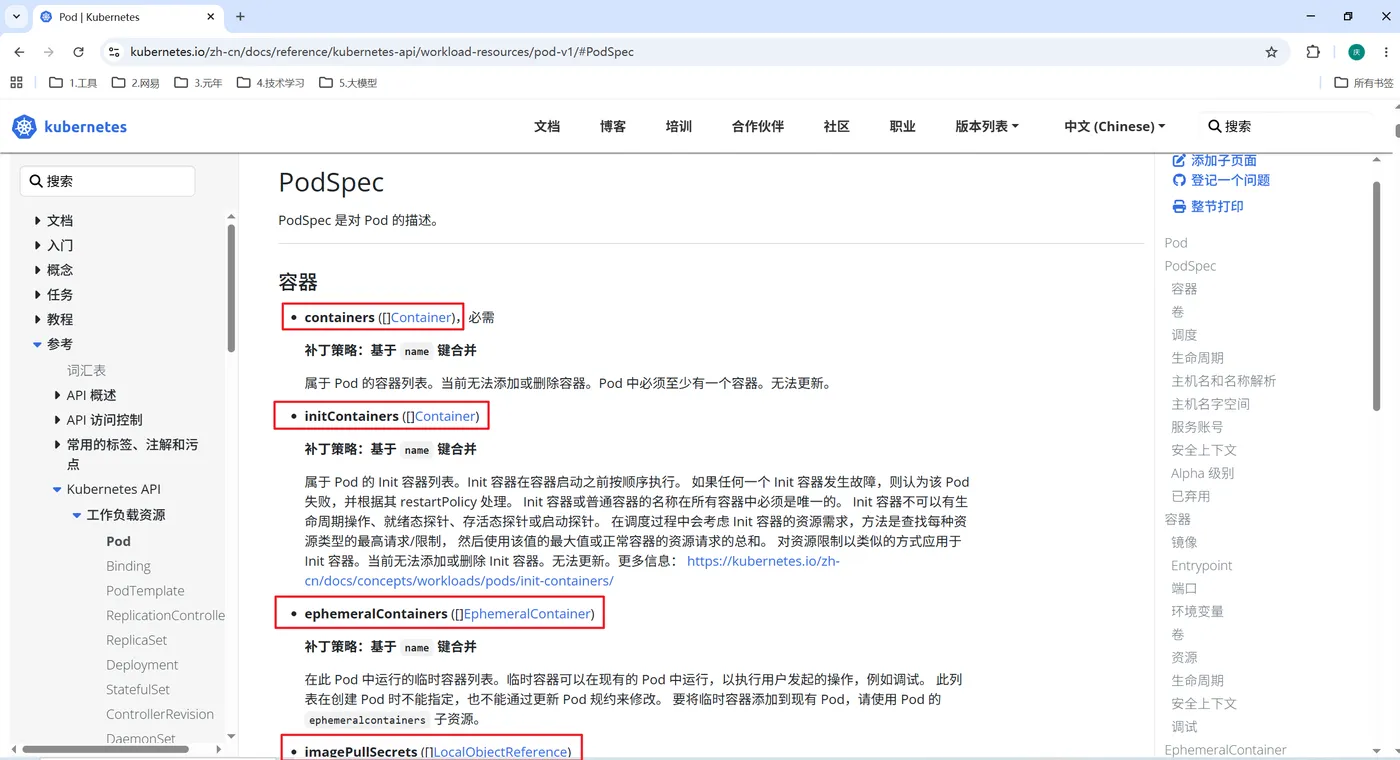
Task: Focus the top navigation 搜索 field
Action: click(1290, 126)
